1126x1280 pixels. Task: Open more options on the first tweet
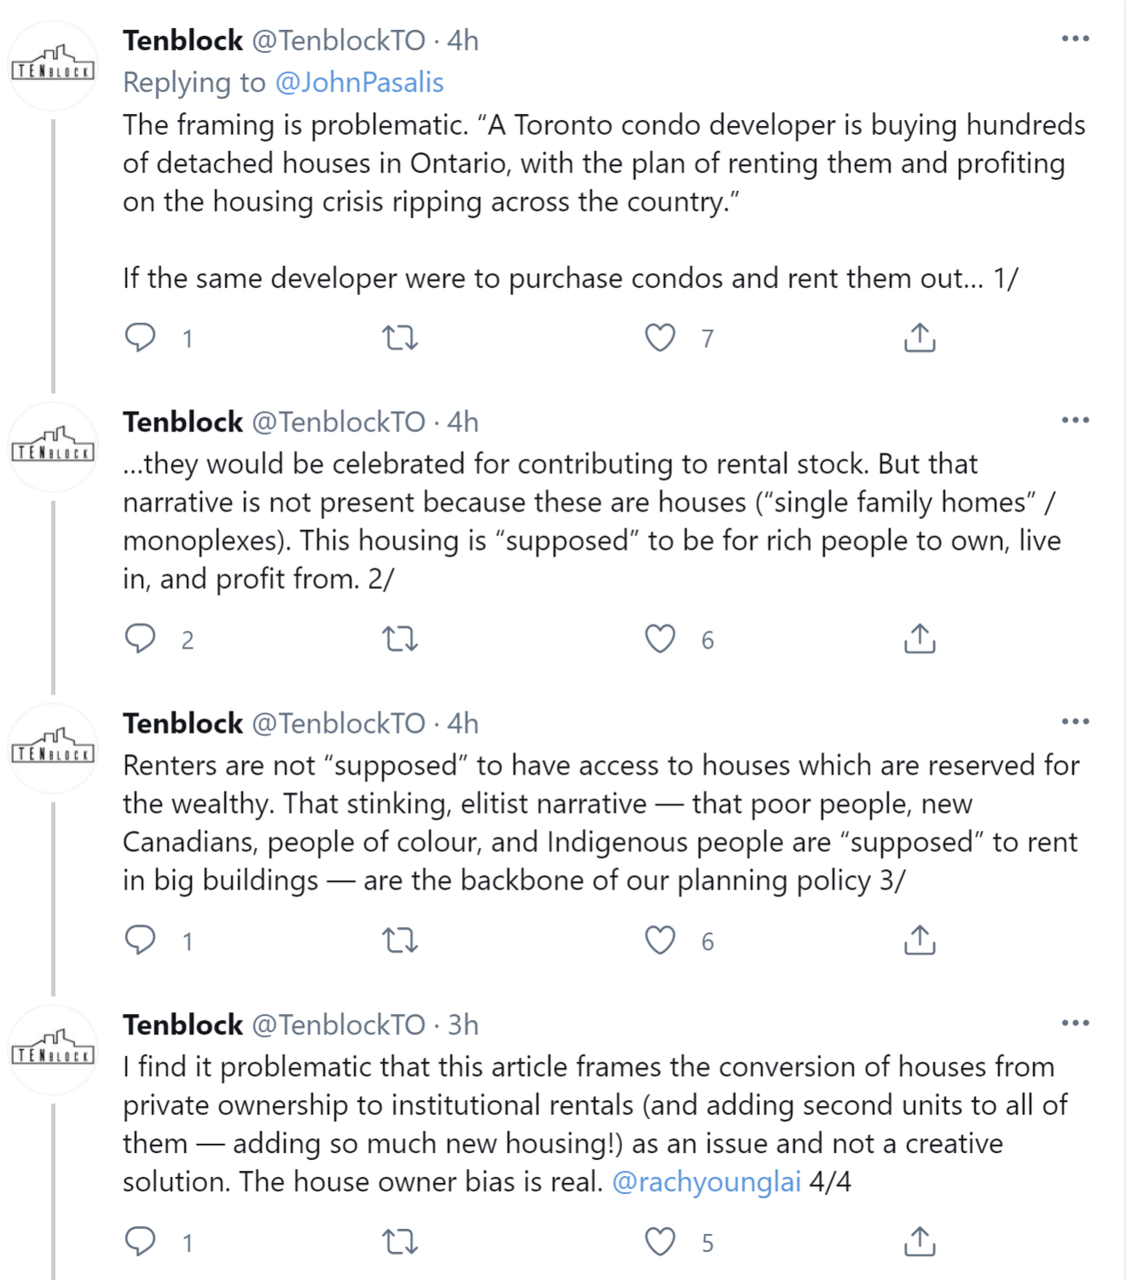click(1075, 39)
